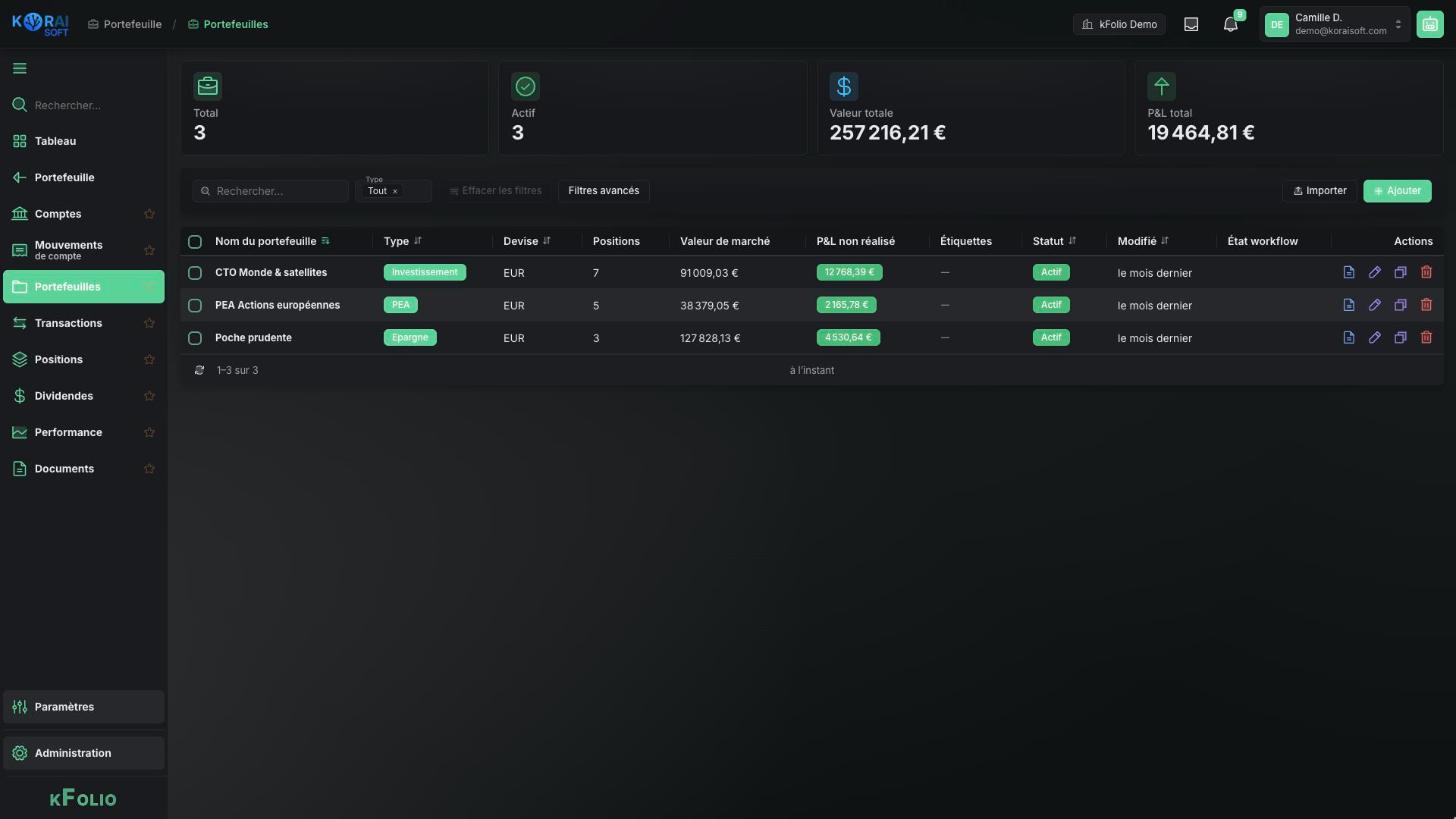Open Positions in sidebar

pos(83,360)
